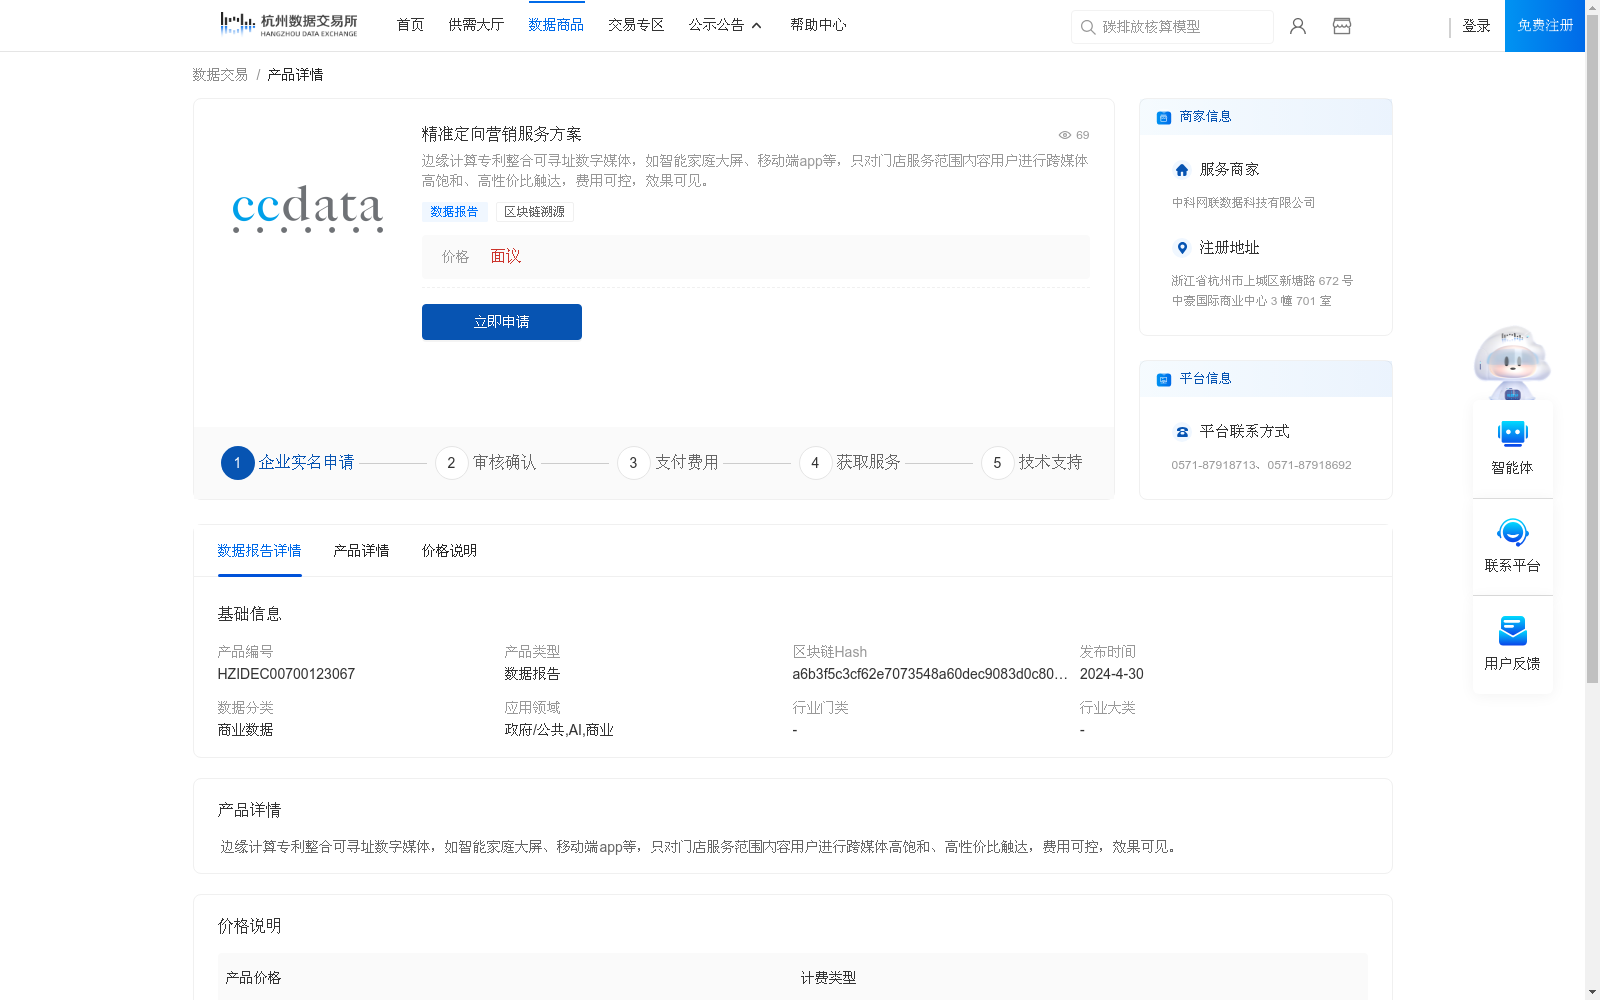Image resolution: width=1600 pixels, height=1000 pixels.
Task: Click the 数据报告 tag
Action: (x=454, y=212)
